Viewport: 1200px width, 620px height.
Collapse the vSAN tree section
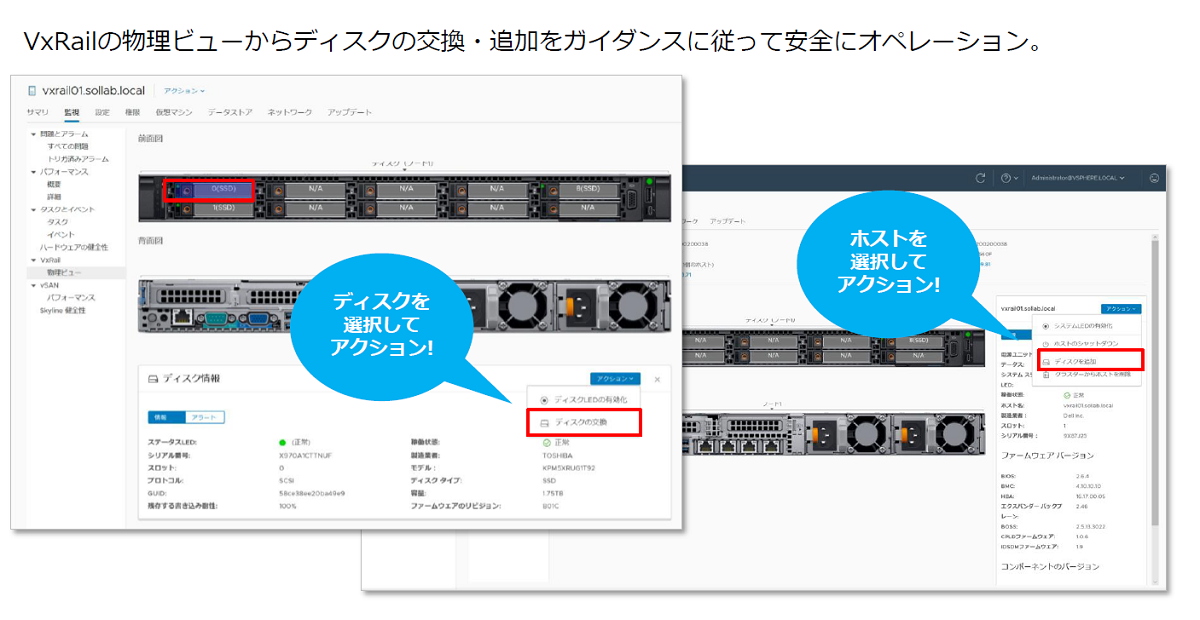(x=33, y=285)
